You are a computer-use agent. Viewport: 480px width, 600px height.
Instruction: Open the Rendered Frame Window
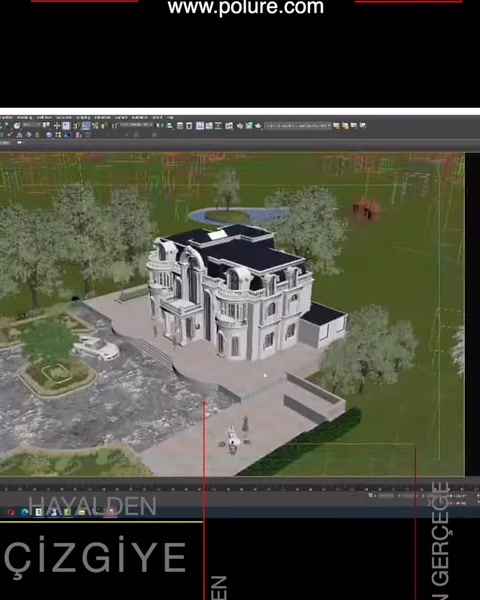pyautogui.click(x=249, y=126)
